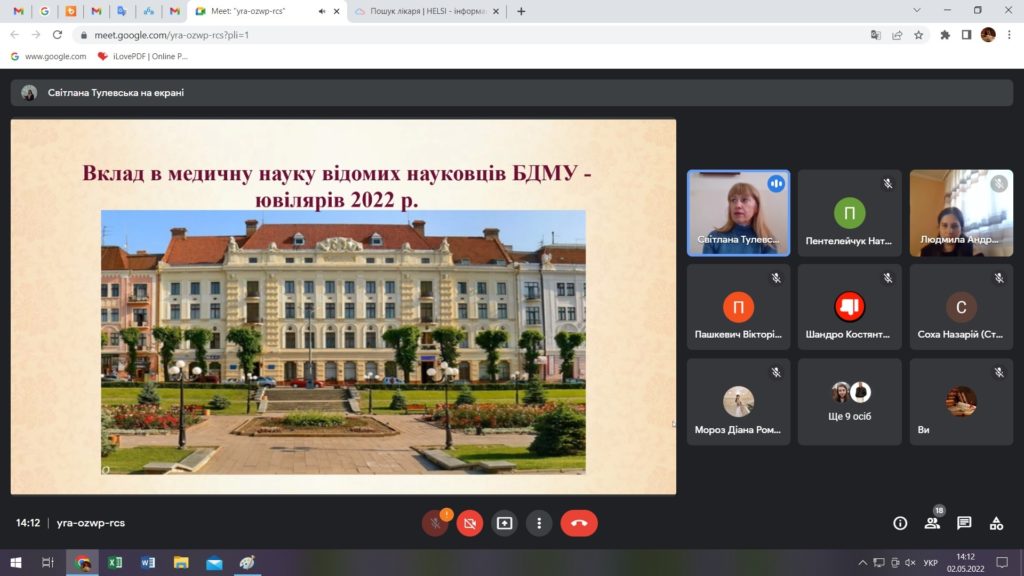Open Excel from the taskbar
The image size is (1024, 576).
pos(115,562)
